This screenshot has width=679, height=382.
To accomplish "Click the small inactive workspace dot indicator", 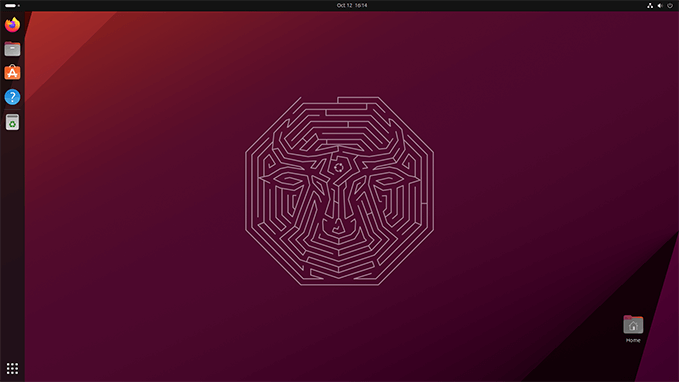I will click(19, 6).
